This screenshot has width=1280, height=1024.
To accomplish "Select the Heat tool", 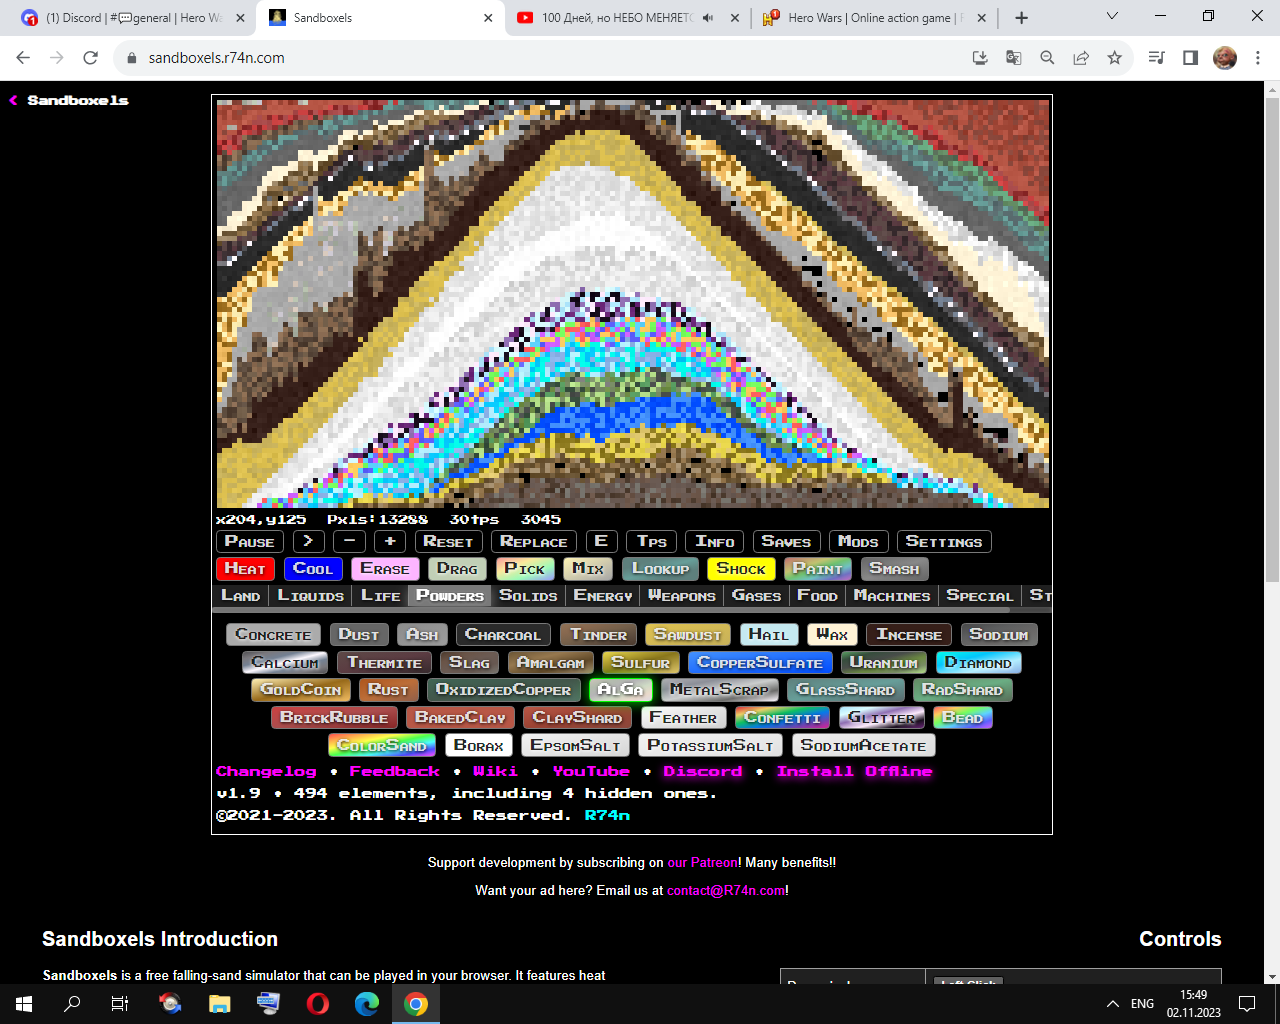I will pos(245,568).
